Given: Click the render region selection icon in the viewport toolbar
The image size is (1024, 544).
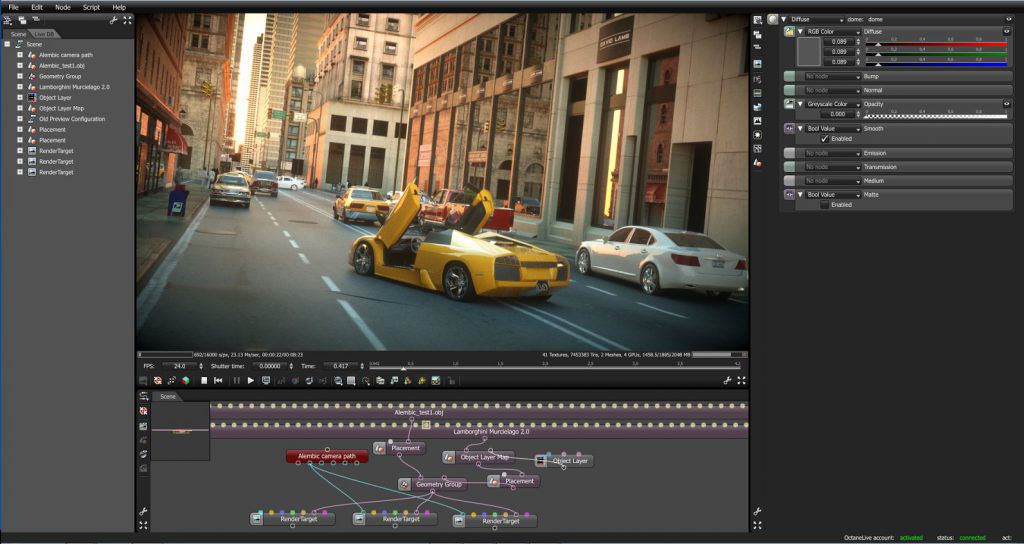Looking at the screenshot, I should coord(351,380).
